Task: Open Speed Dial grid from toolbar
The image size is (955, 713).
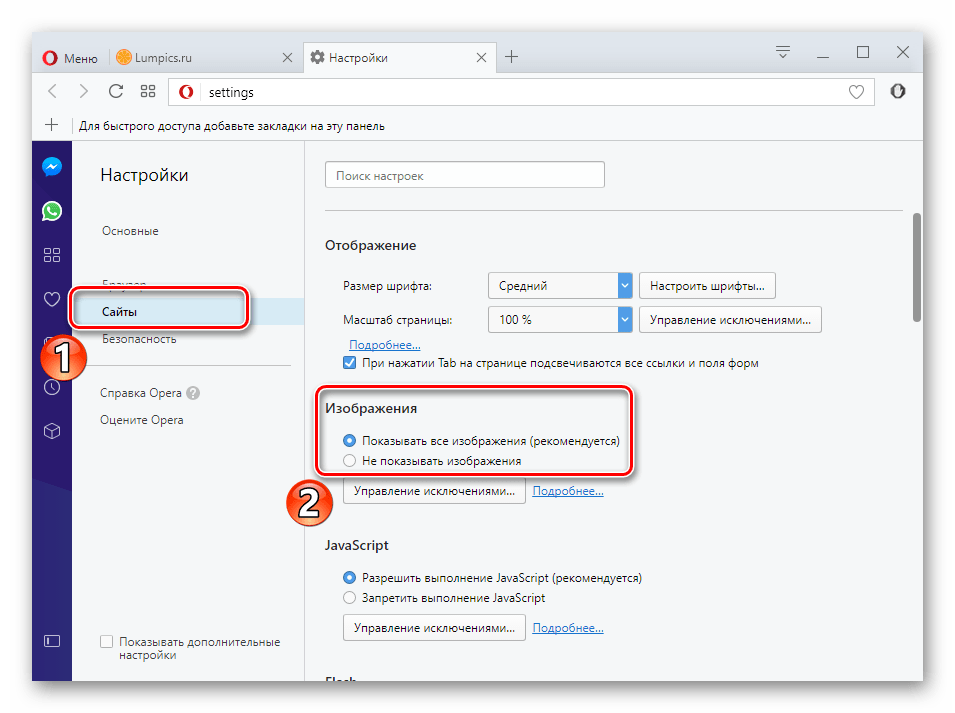Action: pos(148,91)
